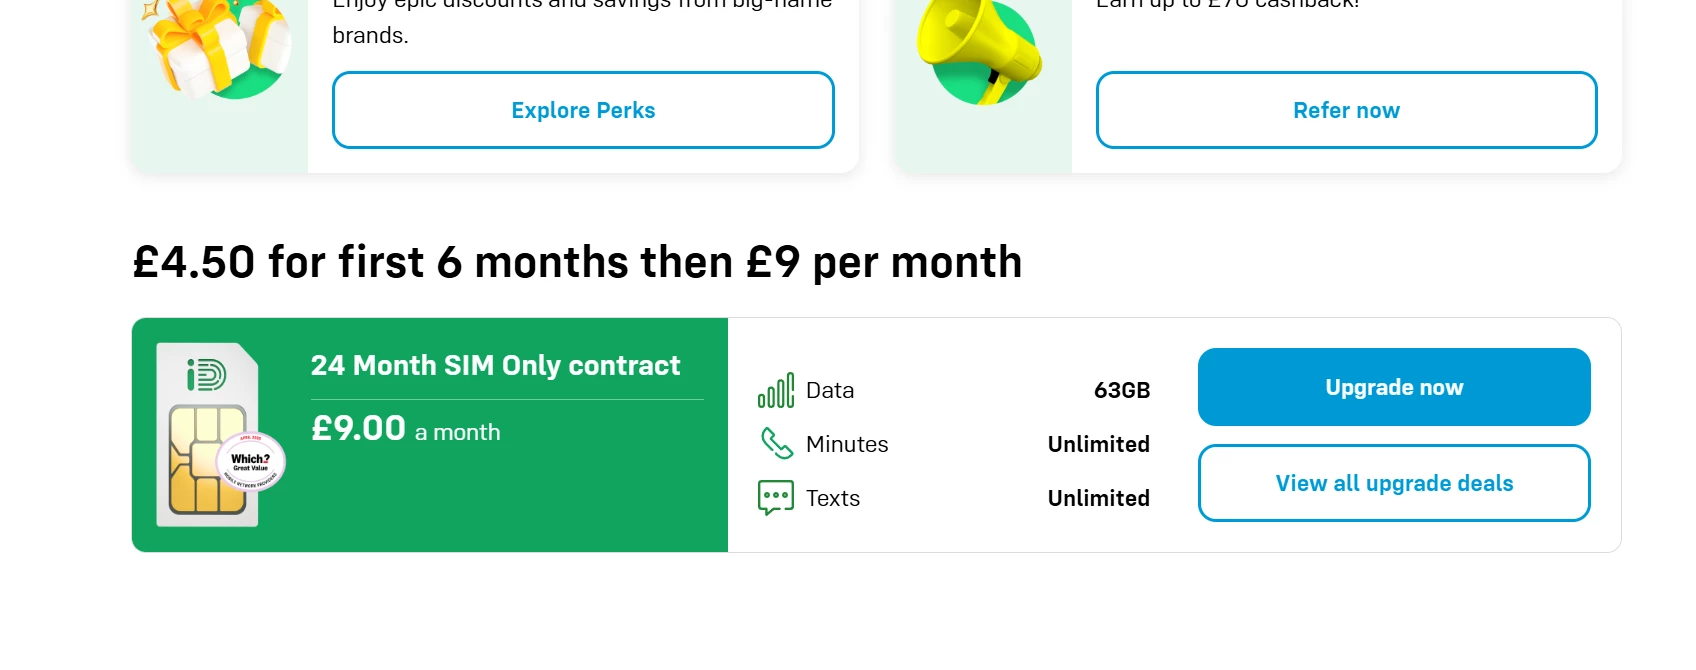The image size is (1696, 670).
Task: Click the £4.50 for first 6 months heading
Action: coord(577,263)
